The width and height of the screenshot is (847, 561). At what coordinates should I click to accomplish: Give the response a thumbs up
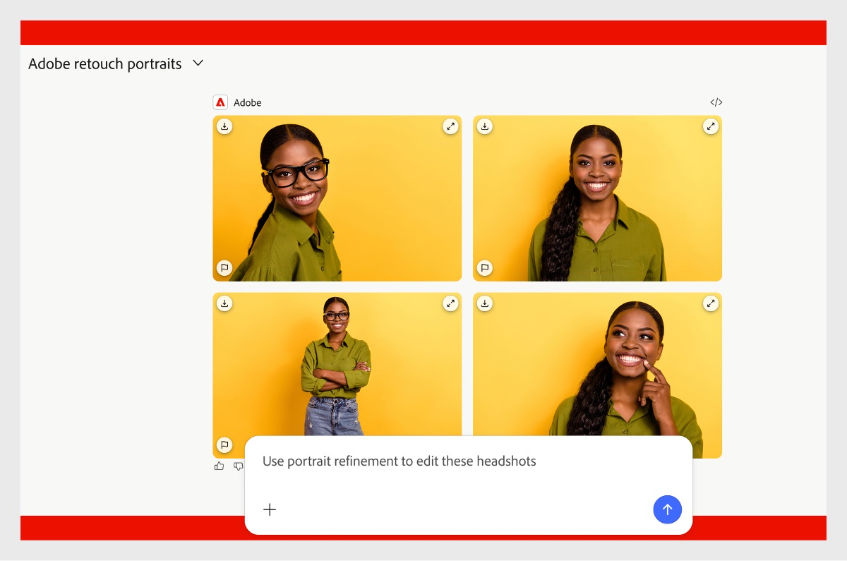219,466
